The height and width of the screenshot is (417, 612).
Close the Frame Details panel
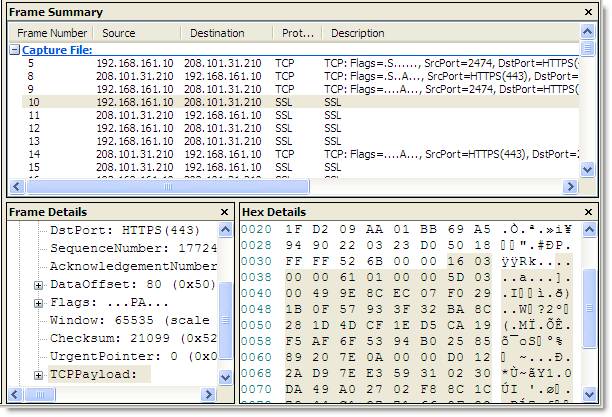tap(224, 212)
